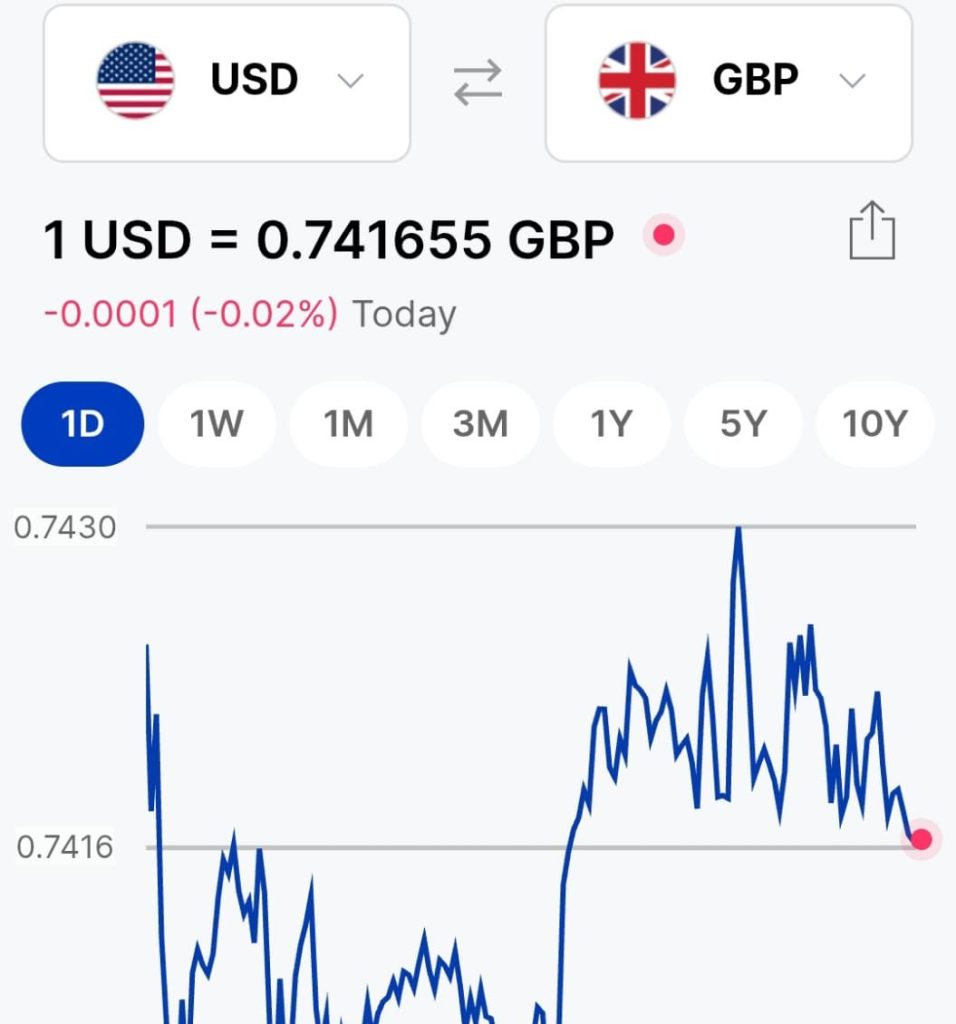Show the 3M chart range
The width and height of the screenshot is (956, 1024).
coord(481,424)
